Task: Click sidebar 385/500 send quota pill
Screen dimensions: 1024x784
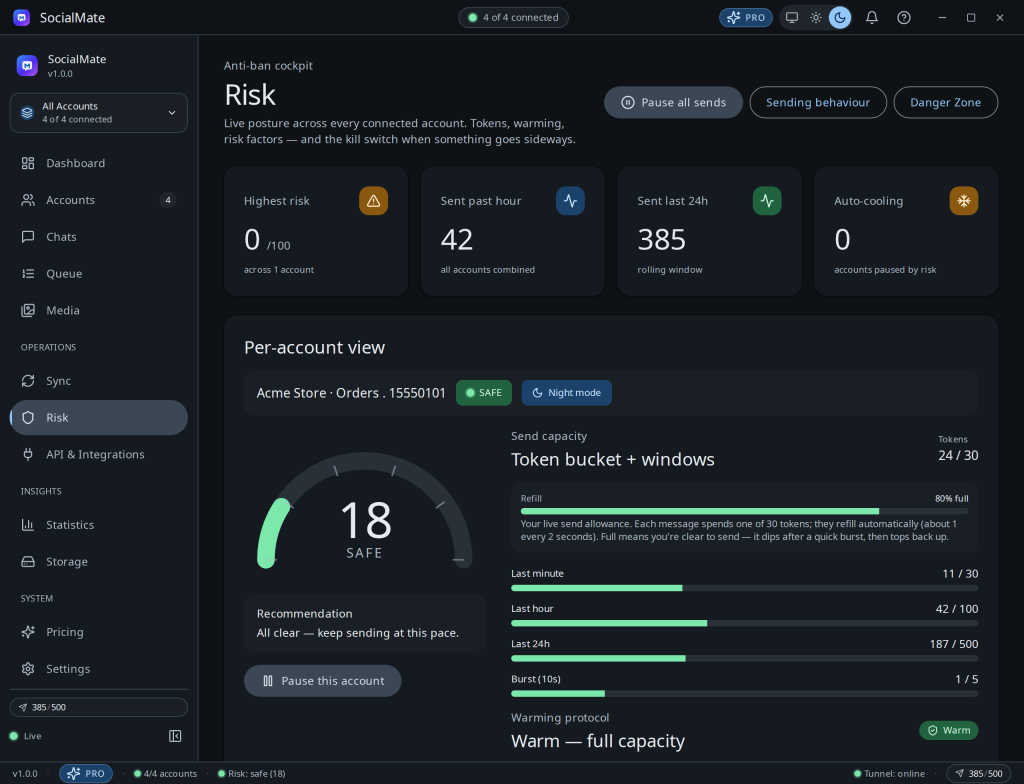Action: (x=99, y=707)
